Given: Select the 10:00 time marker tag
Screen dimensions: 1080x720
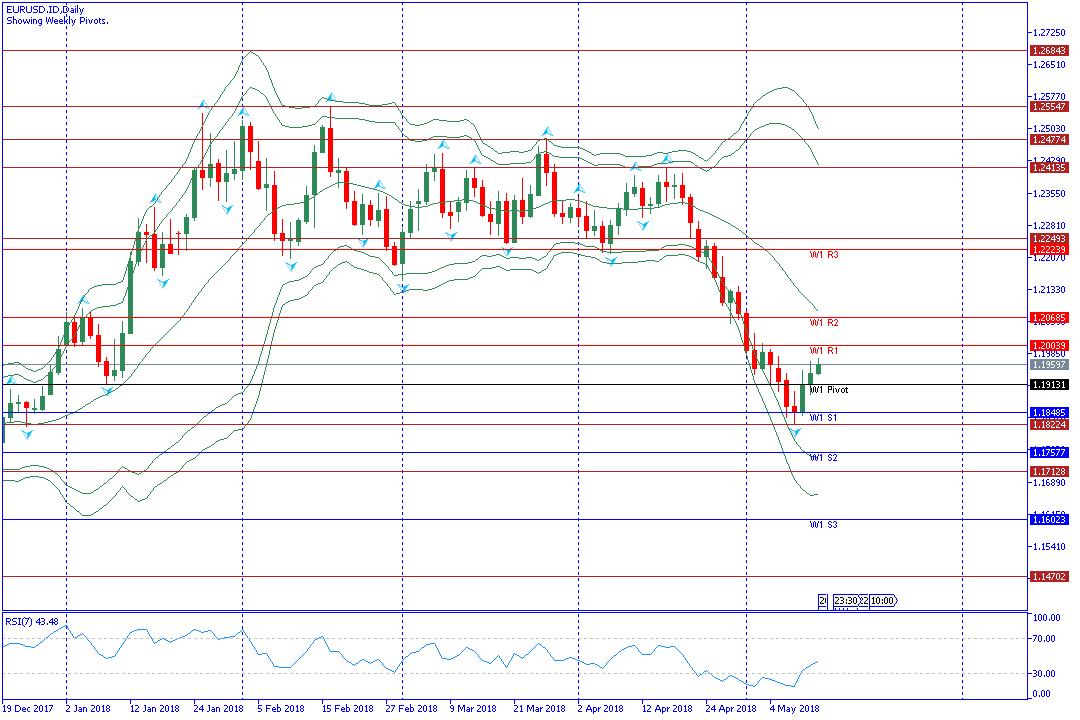Looking at the screenshot, I should click(883, 601).
